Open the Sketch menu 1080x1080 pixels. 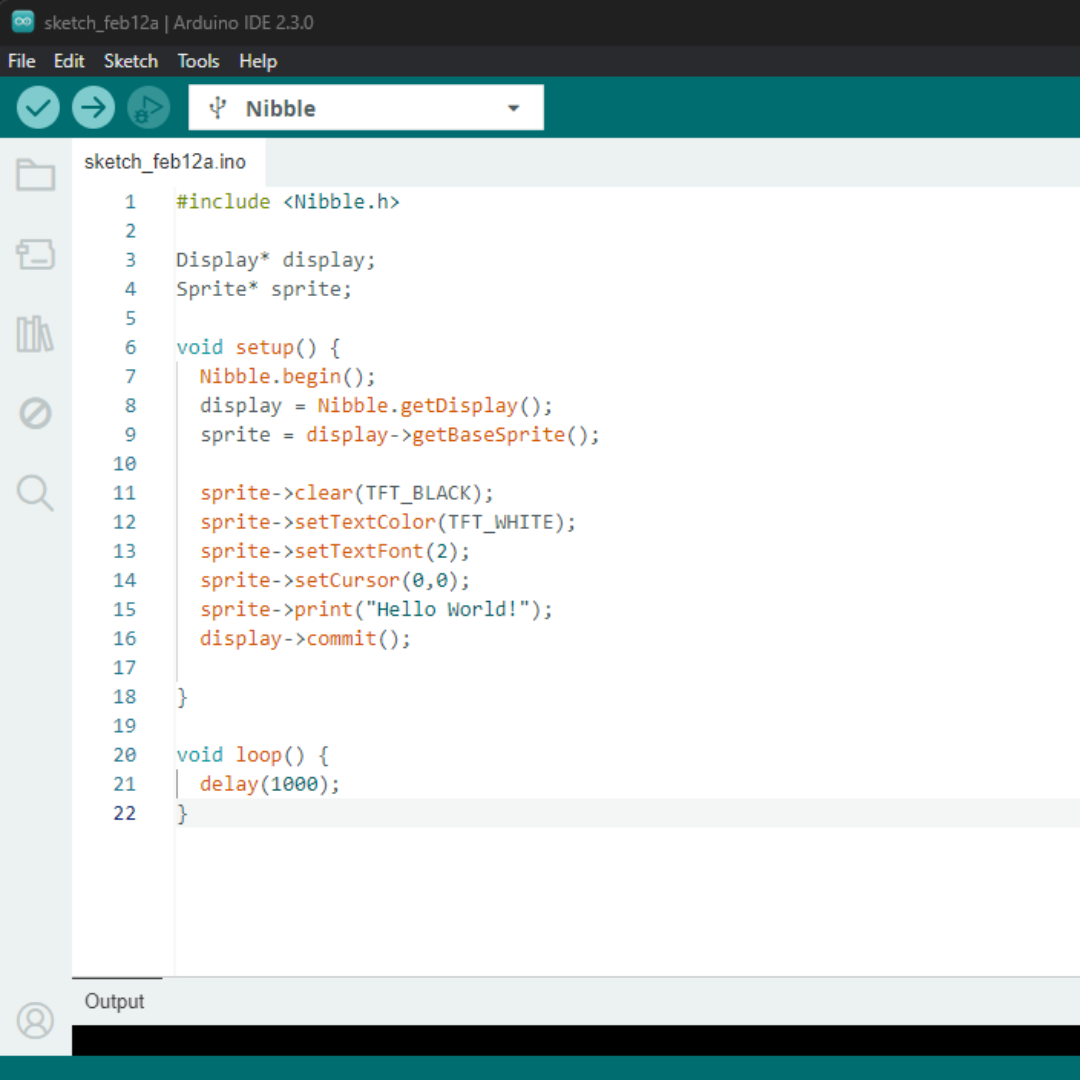[131, 61]
